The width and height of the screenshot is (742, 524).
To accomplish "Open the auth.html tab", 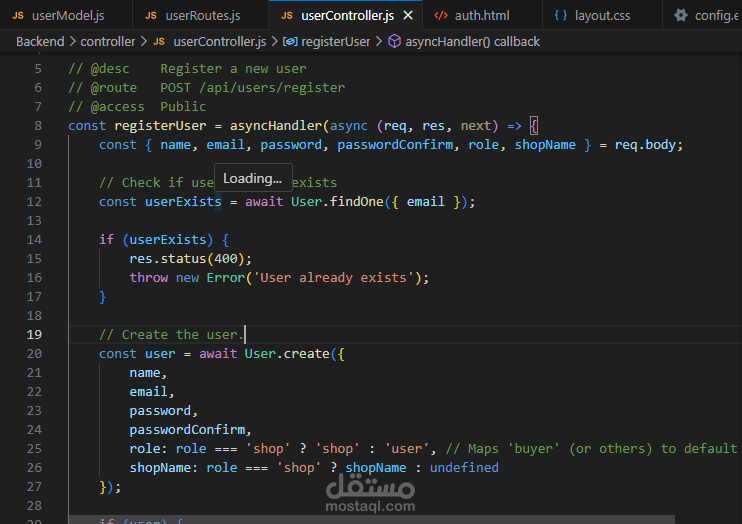I will click(x=482, y=16).
